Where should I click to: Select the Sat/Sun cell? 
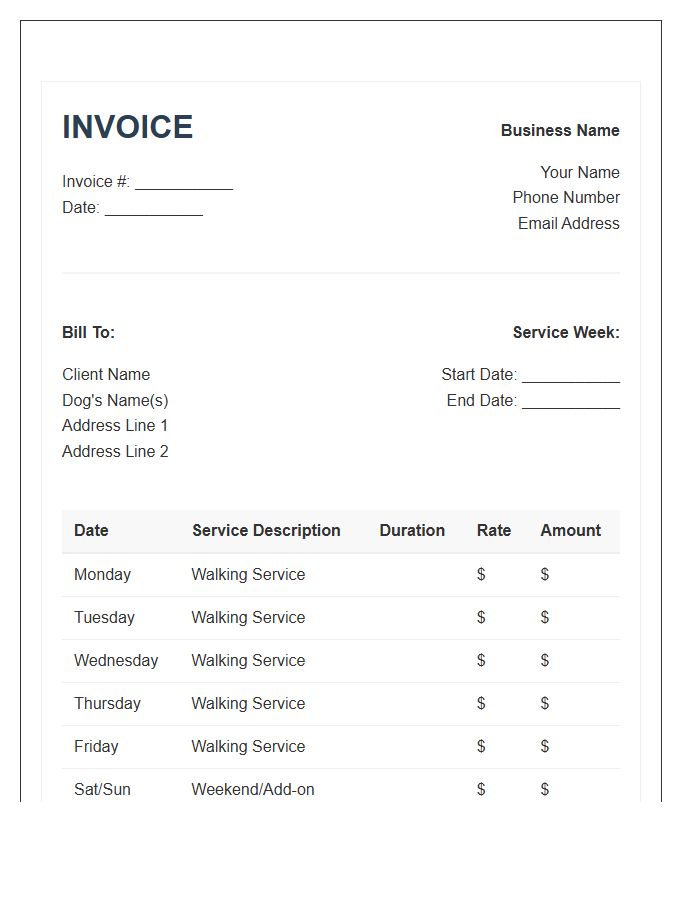102,790
